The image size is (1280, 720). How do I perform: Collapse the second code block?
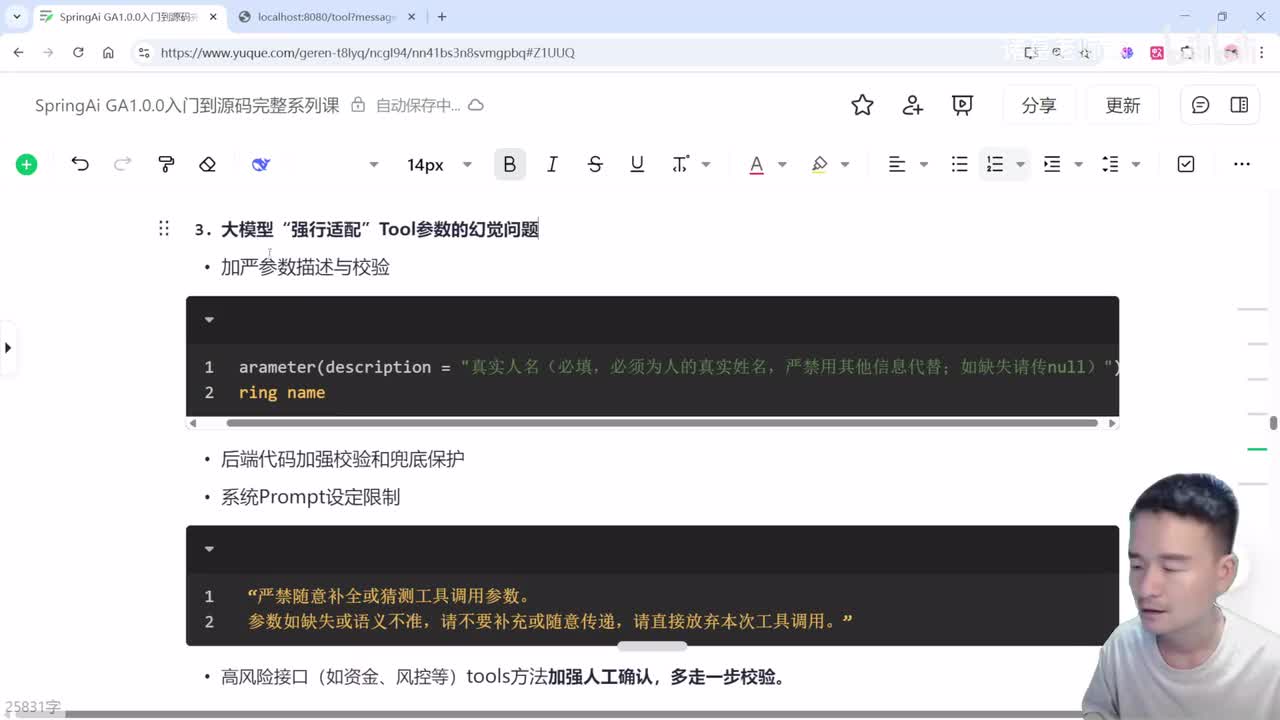(x=209, y=549)
